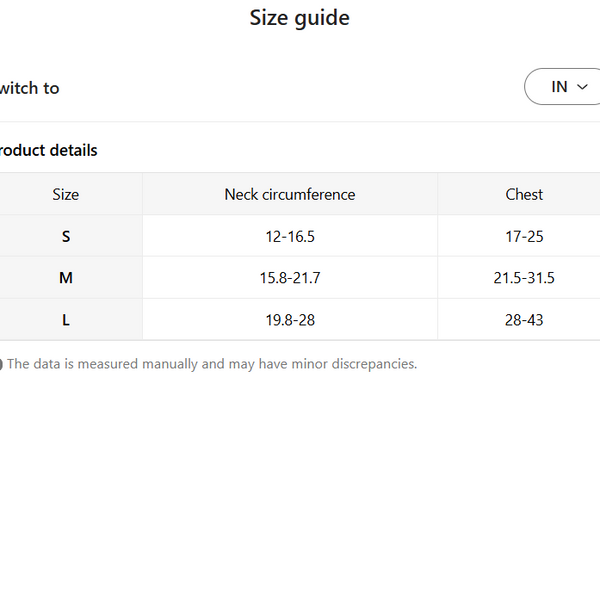Click the S size row label
Image resolution: width=600 pixels, height=600 pixels.
tap(66, 236)
